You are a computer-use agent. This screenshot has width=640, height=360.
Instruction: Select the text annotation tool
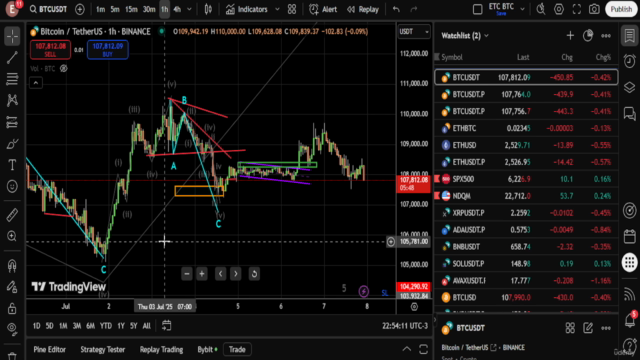pos(12,164)
